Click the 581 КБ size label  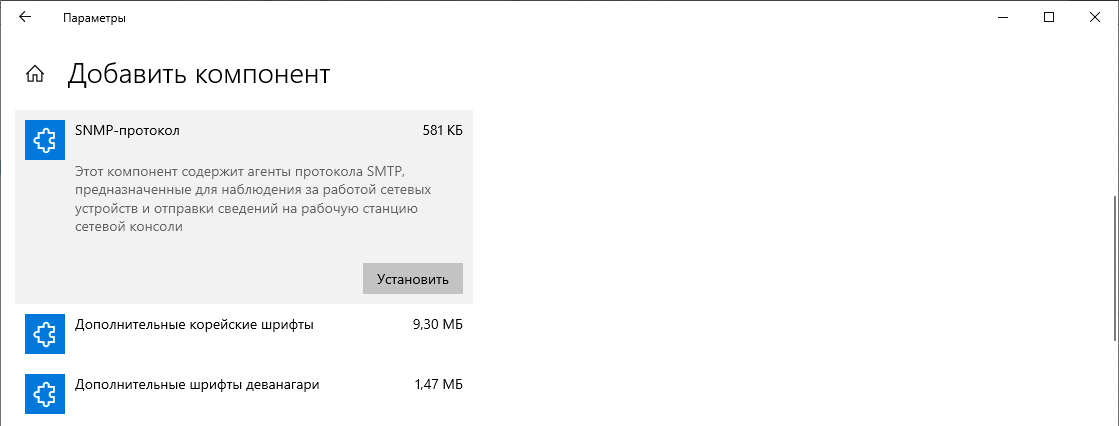tap(443, 131)
